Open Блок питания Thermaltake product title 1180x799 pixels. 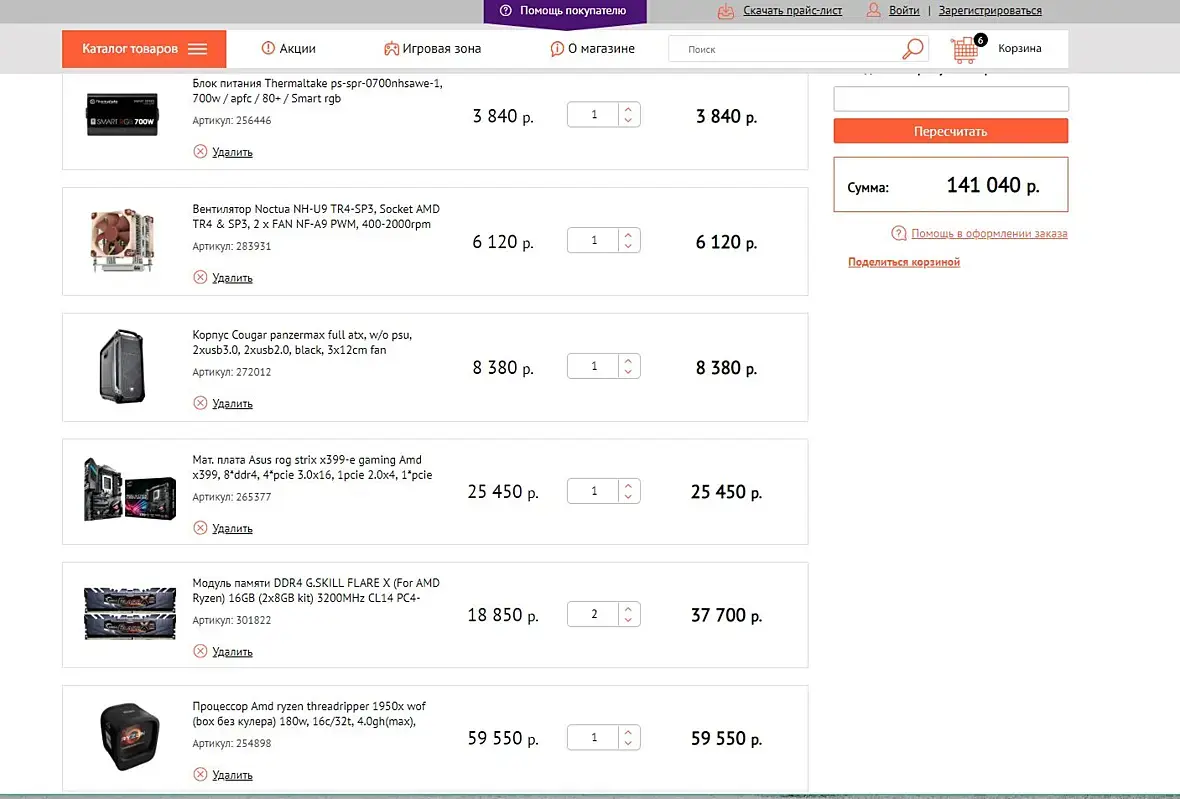(x=318, y=91)
